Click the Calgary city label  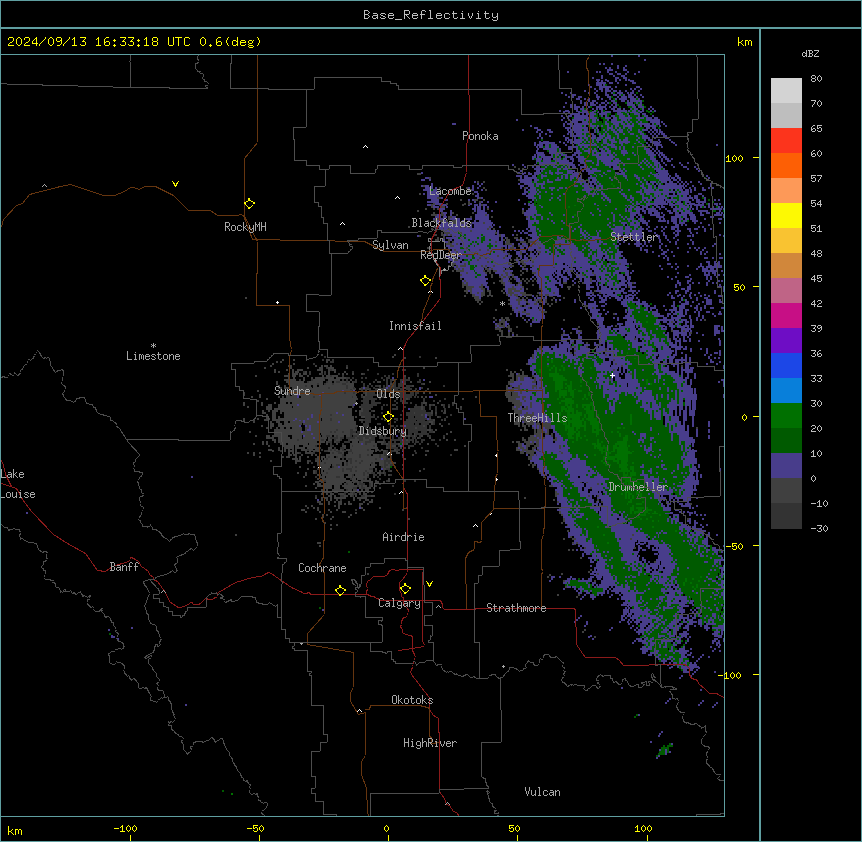tap(399, 603)
